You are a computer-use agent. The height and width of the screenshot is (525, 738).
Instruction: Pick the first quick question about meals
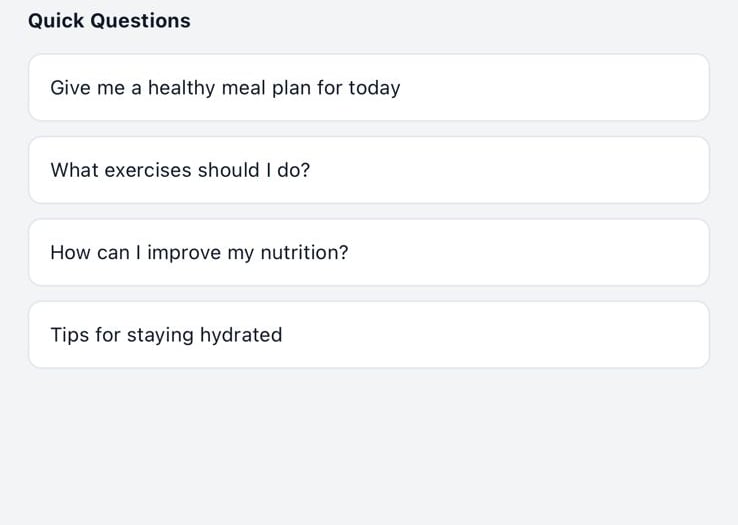click(x=368, y=88)
